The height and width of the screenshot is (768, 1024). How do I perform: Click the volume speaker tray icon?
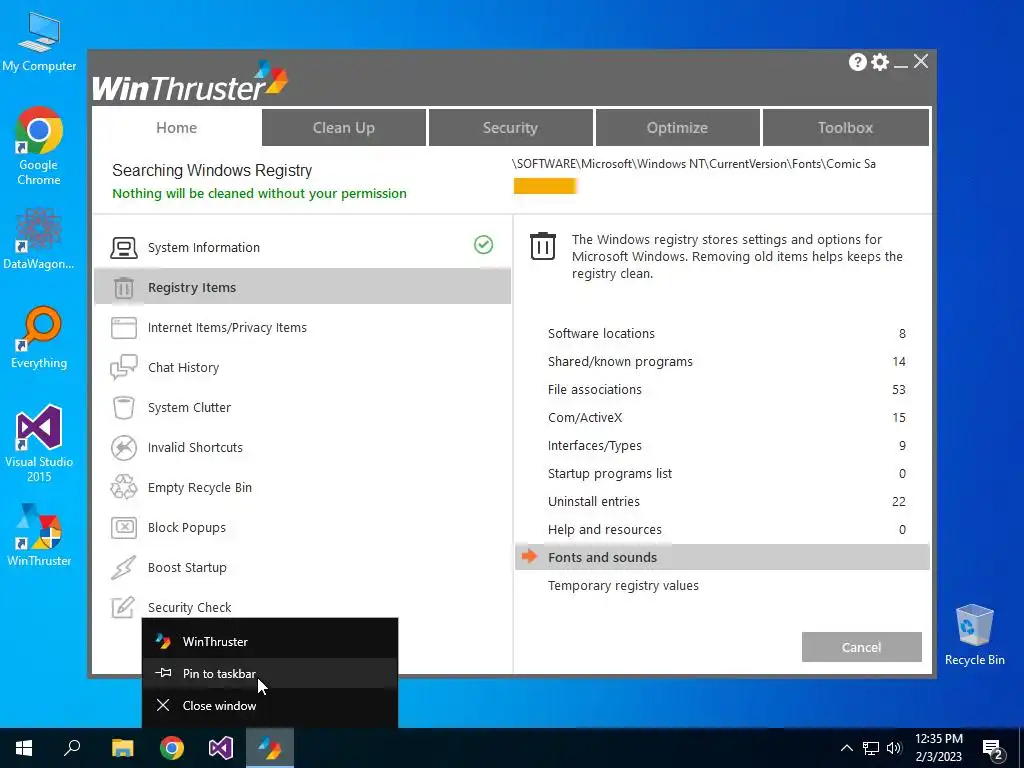(894, 748)
